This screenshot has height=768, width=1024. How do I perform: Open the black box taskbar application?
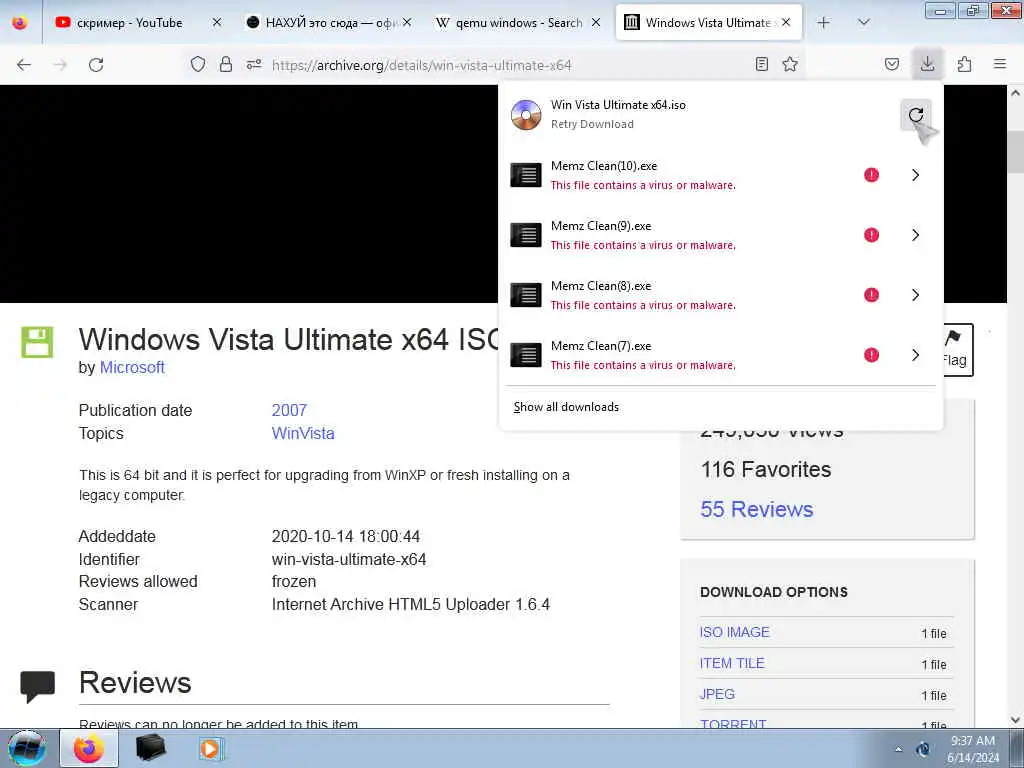(150, 748)
